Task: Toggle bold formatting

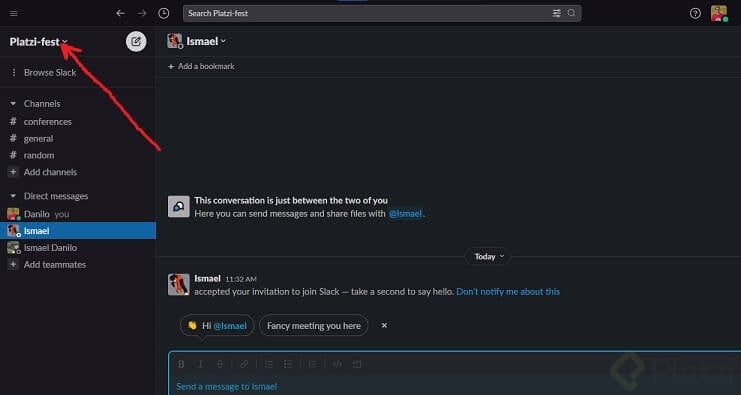Action: (x=181, y=364)
